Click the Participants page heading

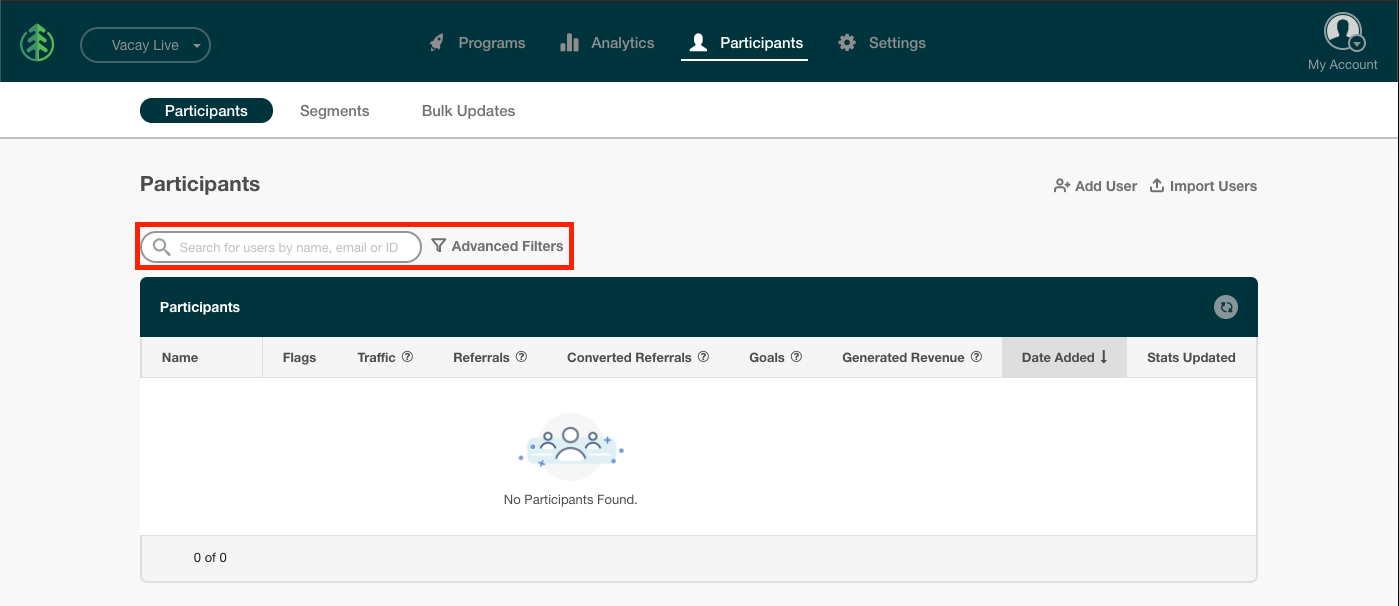pyautogui.click(x=200, y=184)
